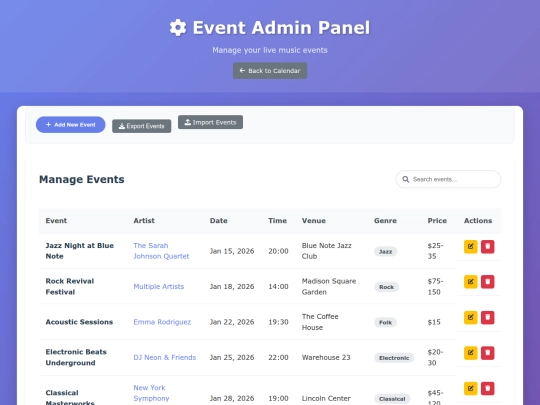Click the 20:00 time cell
This screenshot has height=405, width=540.
click(x=278, y=251)
